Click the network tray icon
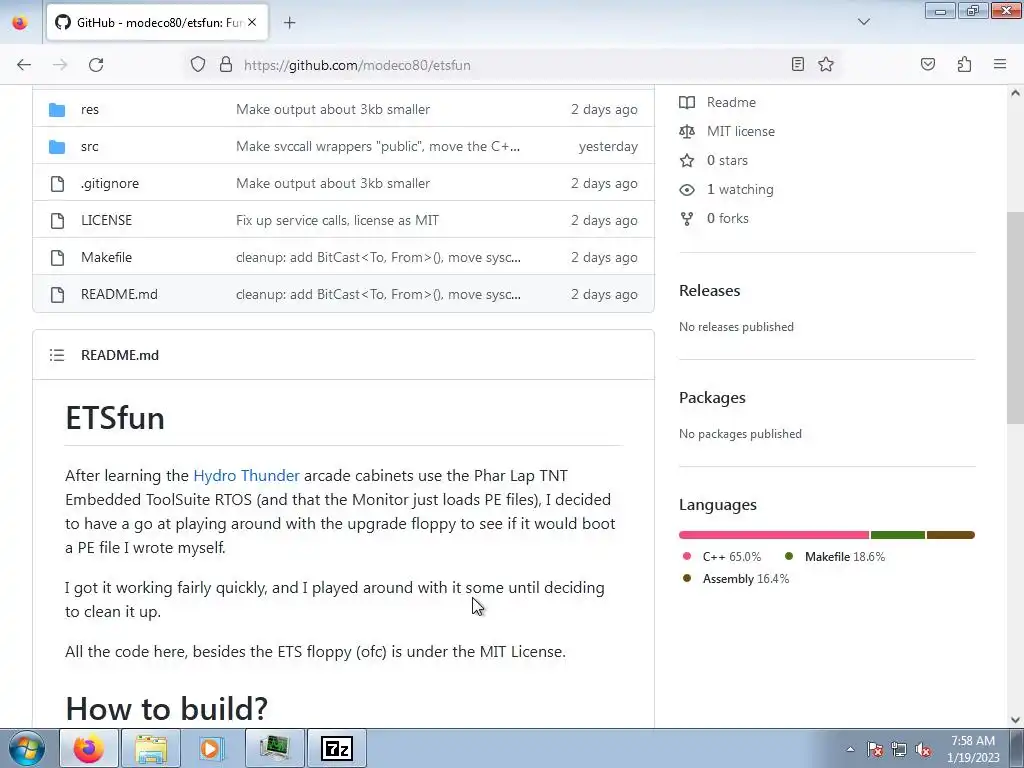Viewport: 1024px width, 768px height. 899,750
